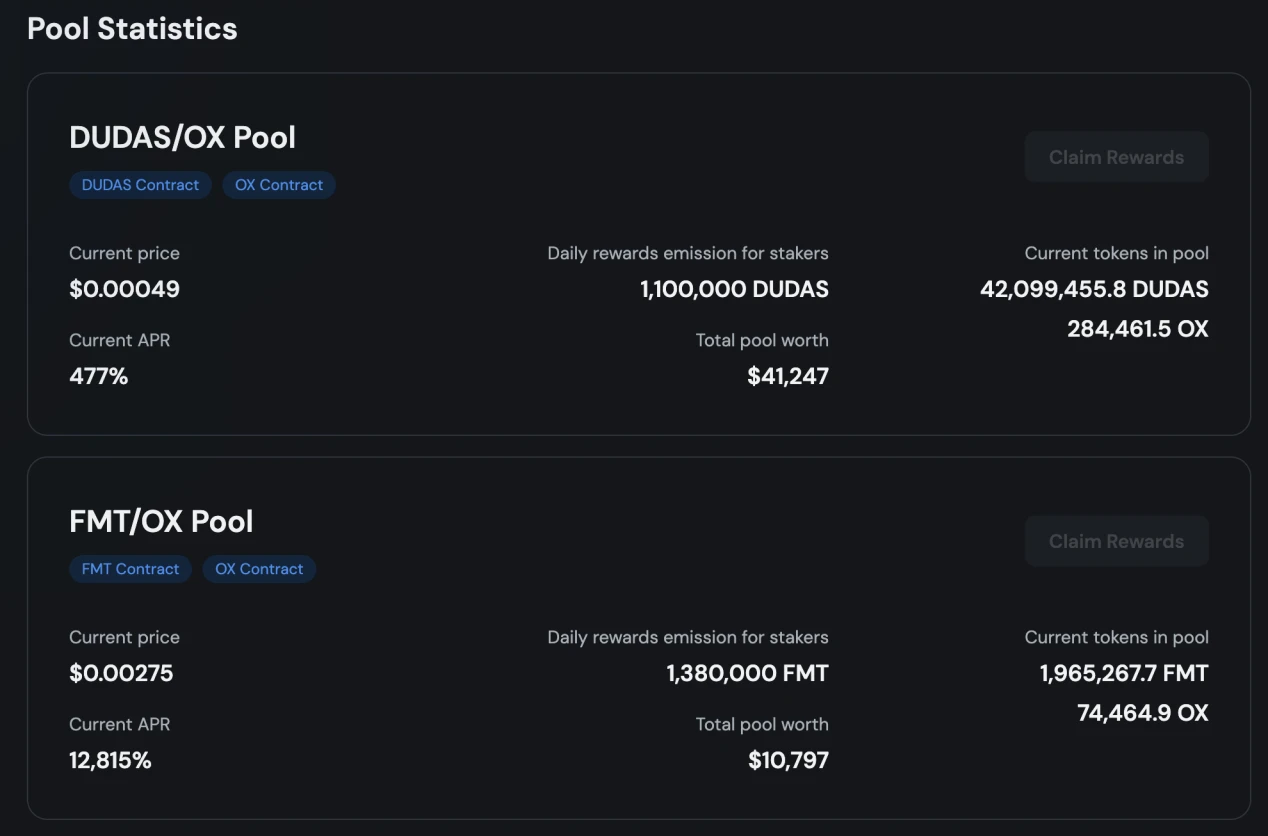Open the DUDAS Contract link
The image size is (1268, 836).
140,185
